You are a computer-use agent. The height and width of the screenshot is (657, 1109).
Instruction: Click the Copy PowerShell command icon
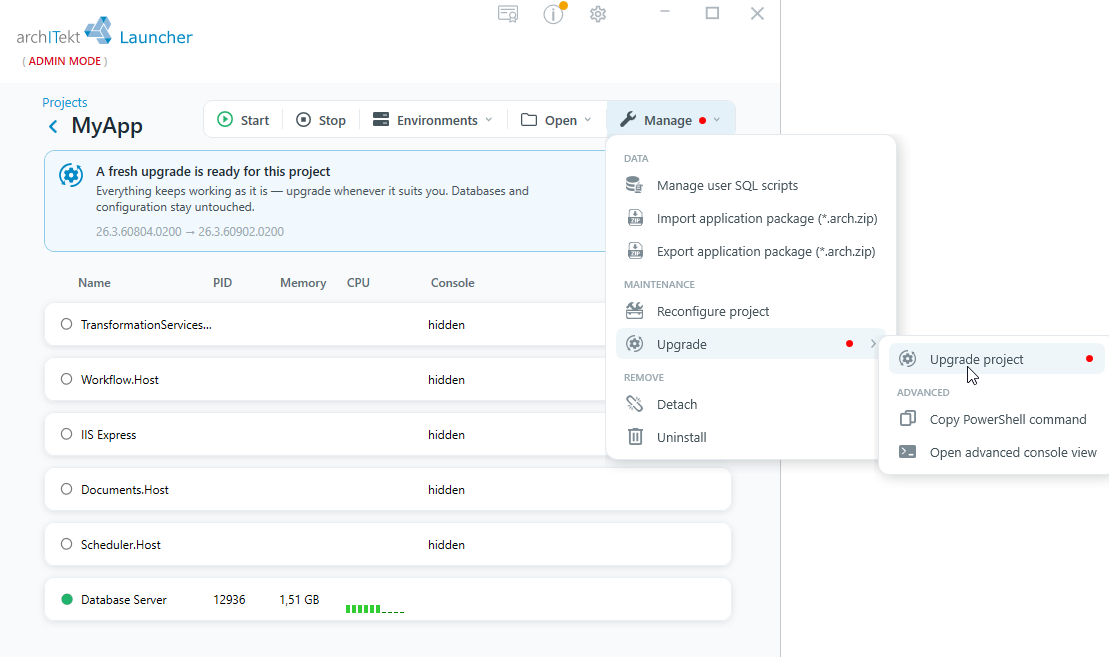coord(907,419)
